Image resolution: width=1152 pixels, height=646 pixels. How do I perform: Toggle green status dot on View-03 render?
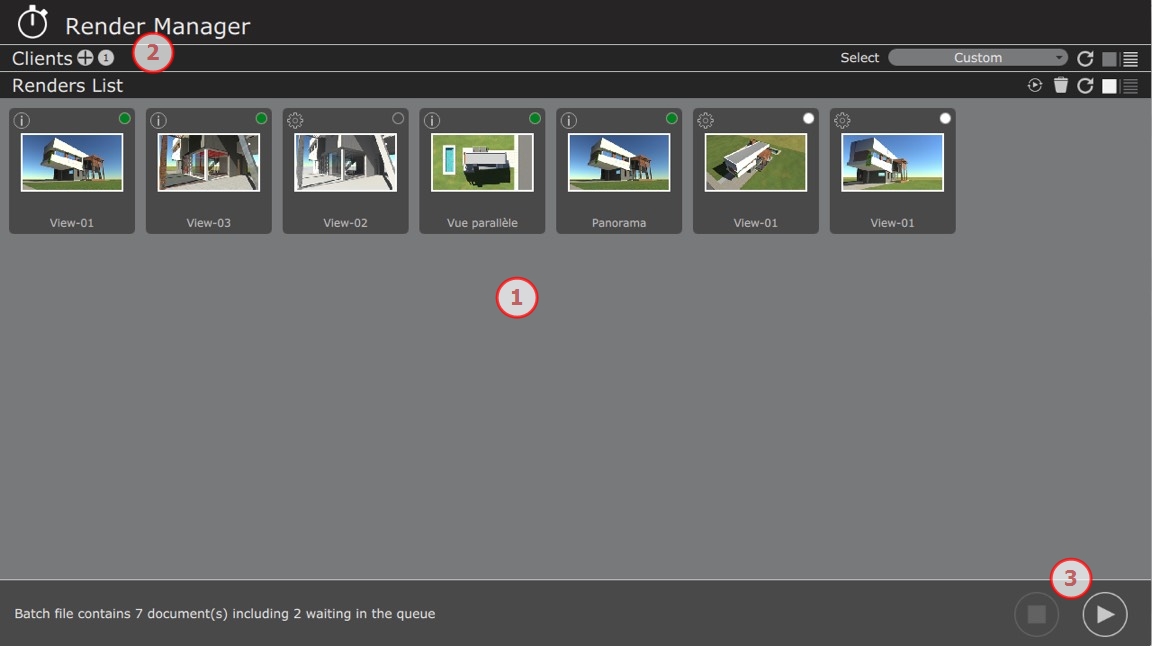point(261,119)
